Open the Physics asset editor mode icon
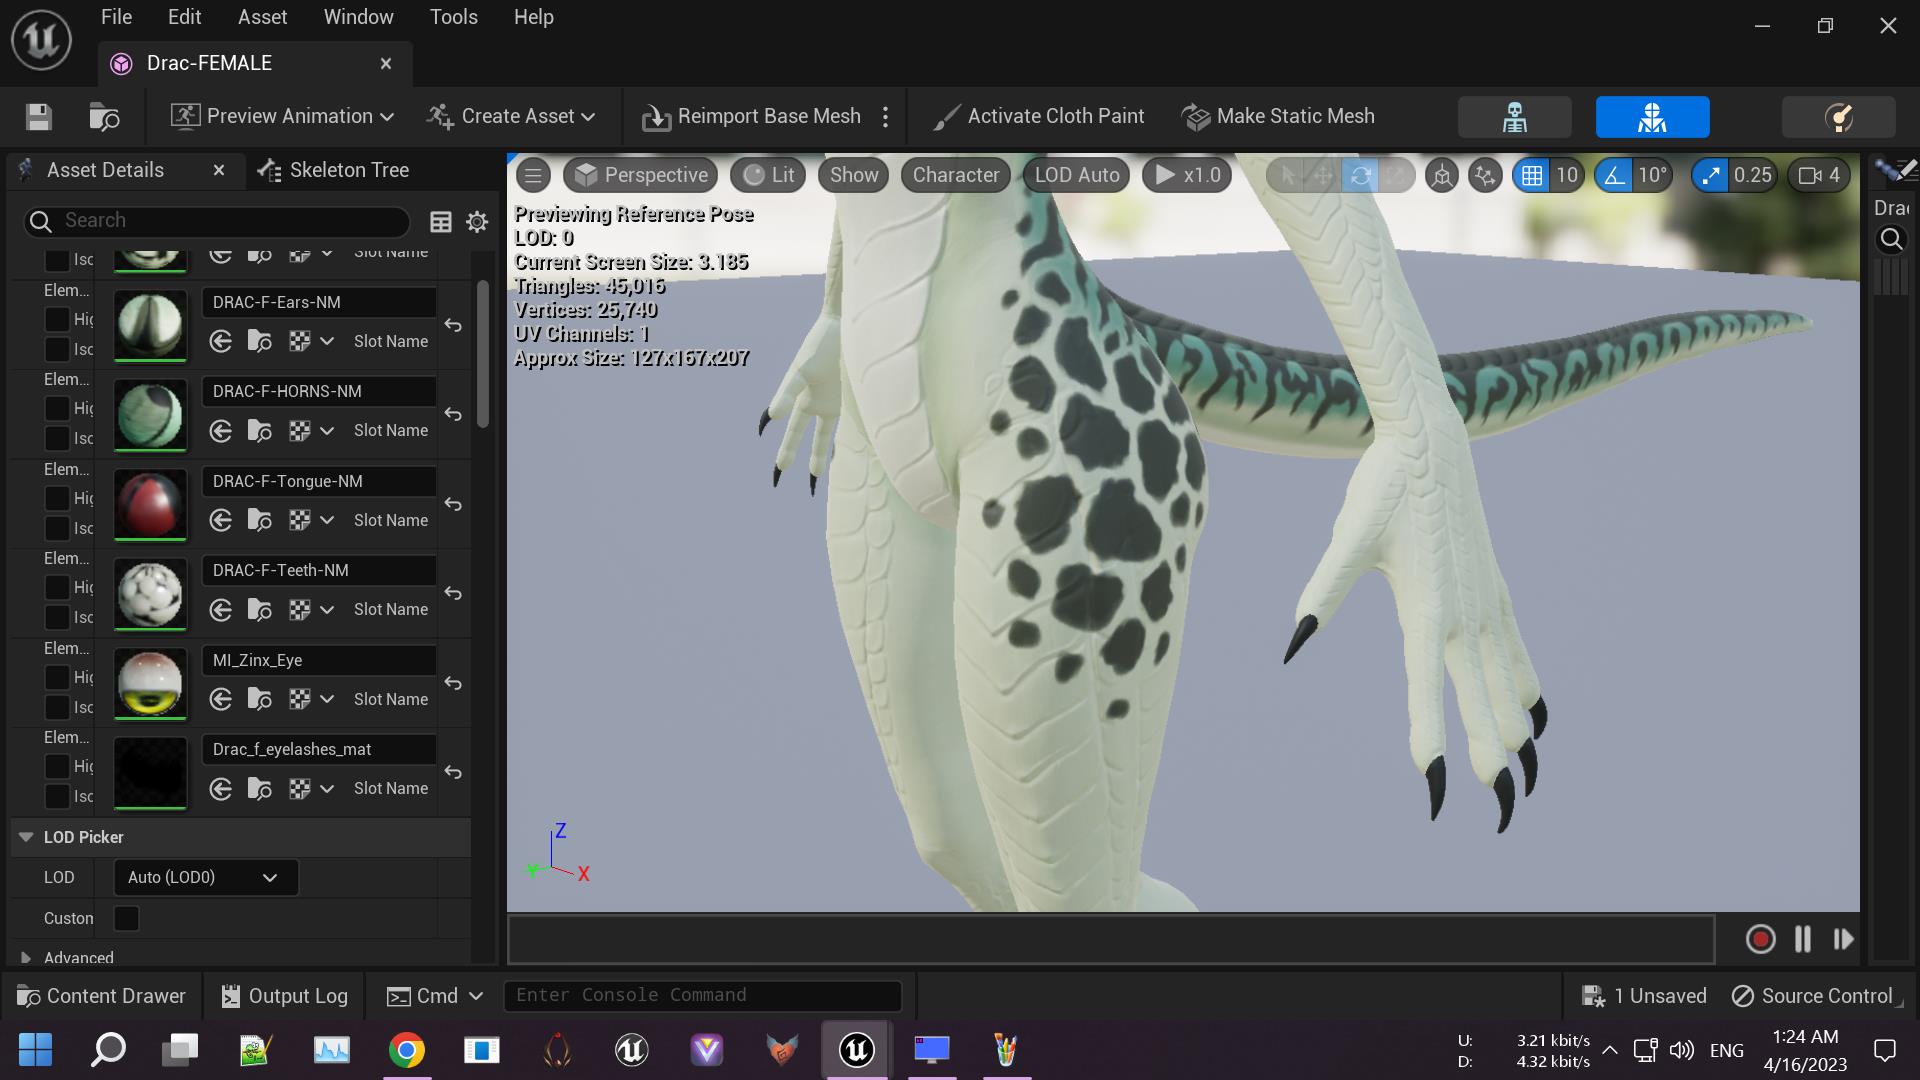The width and height of the screenshot is (1920, 1080). 1838,117
